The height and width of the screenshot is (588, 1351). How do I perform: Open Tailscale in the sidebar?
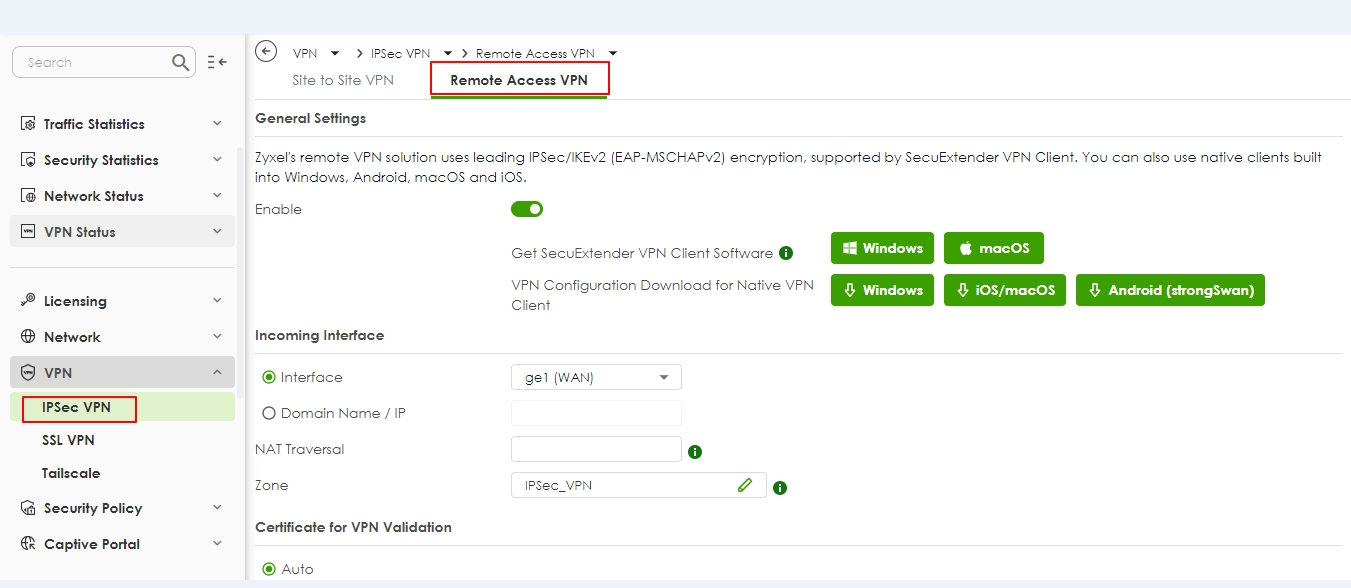pyautogui.click(x=71, y=473)
